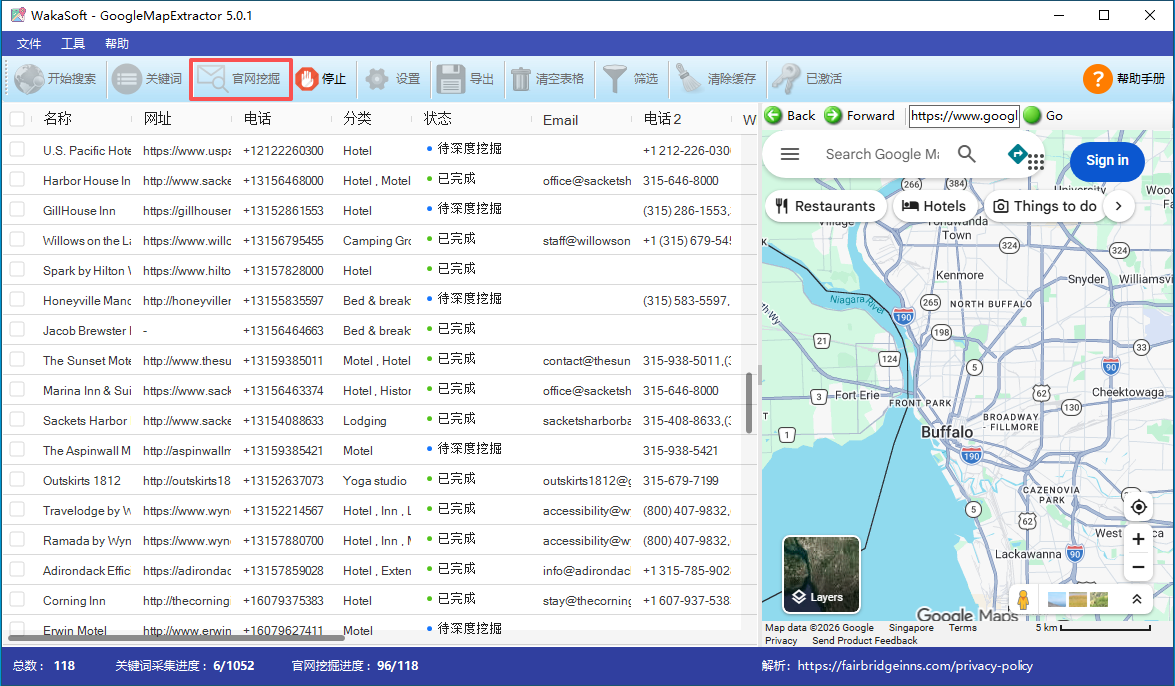Expand the map imagery strip chevron
This screenshot has height=686, width=1175.
[x=1137, y=599]
